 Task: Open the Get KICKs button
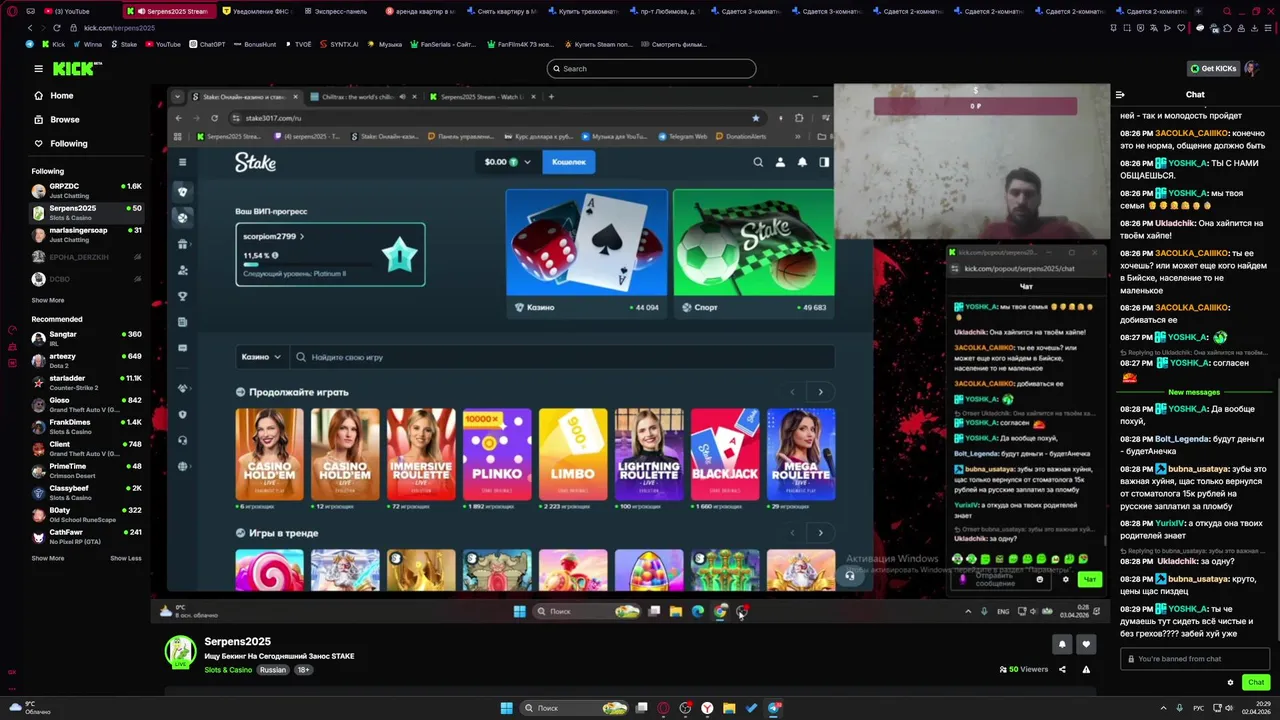point(1213,69)
